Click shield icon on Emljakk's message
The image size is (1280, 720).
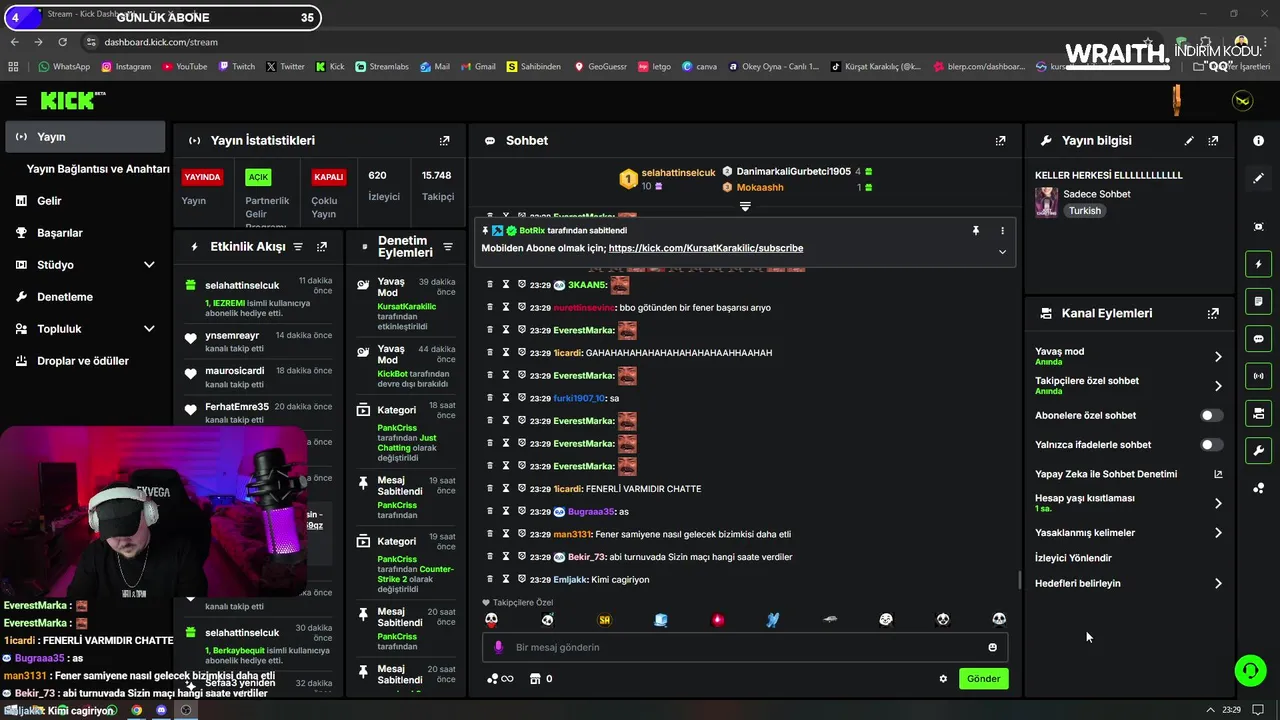pos(522,579)
